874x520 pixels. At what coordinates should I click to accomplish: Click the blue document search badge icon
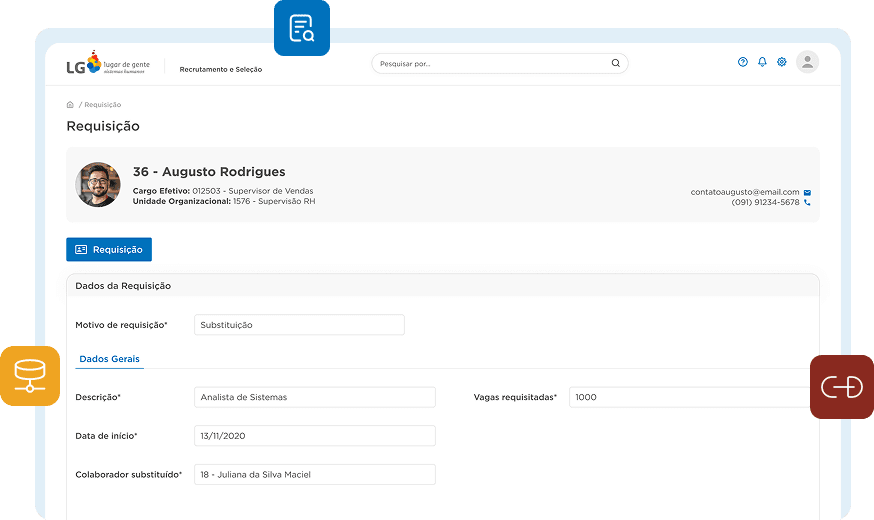click(302, 28)
